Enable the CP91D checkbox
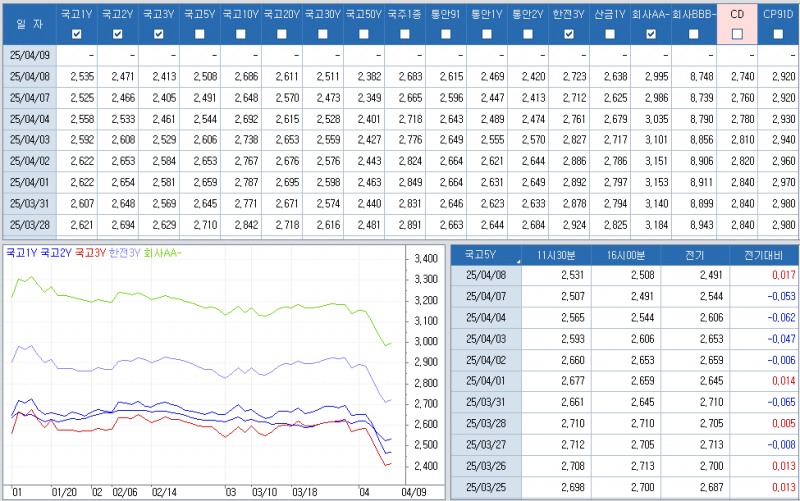 point(778,34)
